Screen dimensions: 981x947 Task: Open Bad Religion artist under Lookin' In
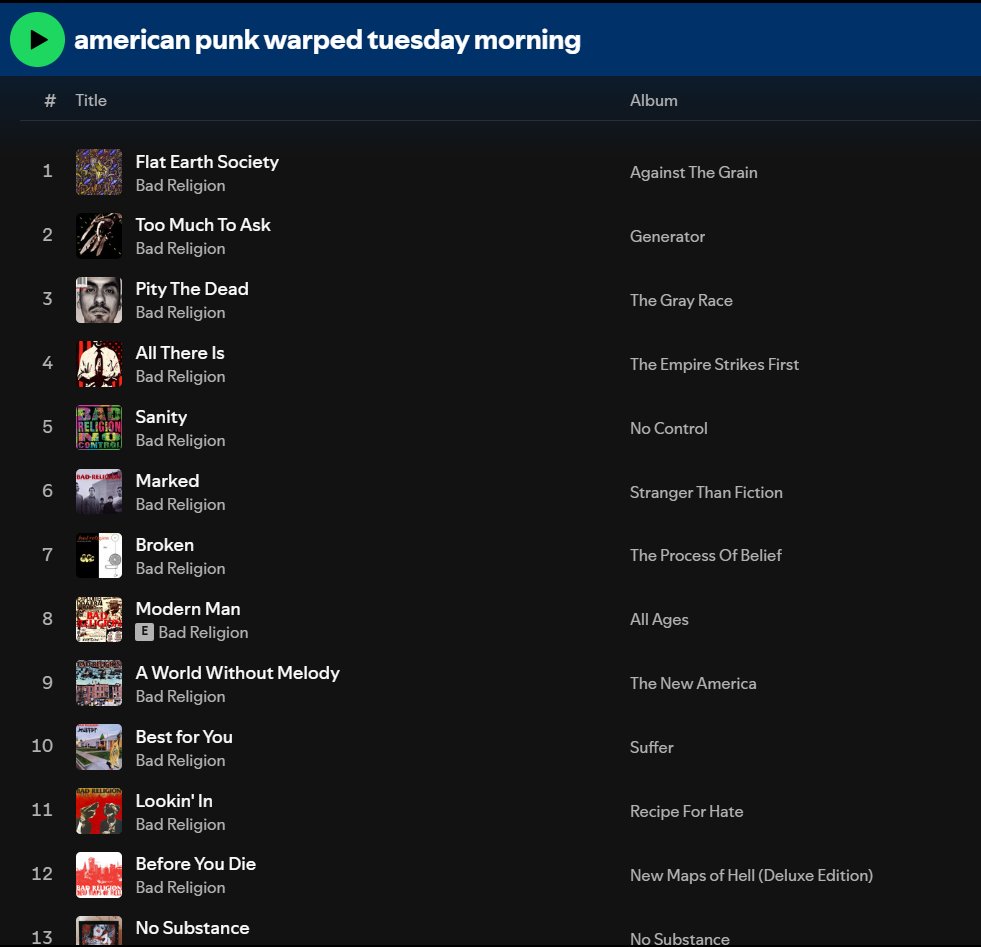[x=180, y=825]
